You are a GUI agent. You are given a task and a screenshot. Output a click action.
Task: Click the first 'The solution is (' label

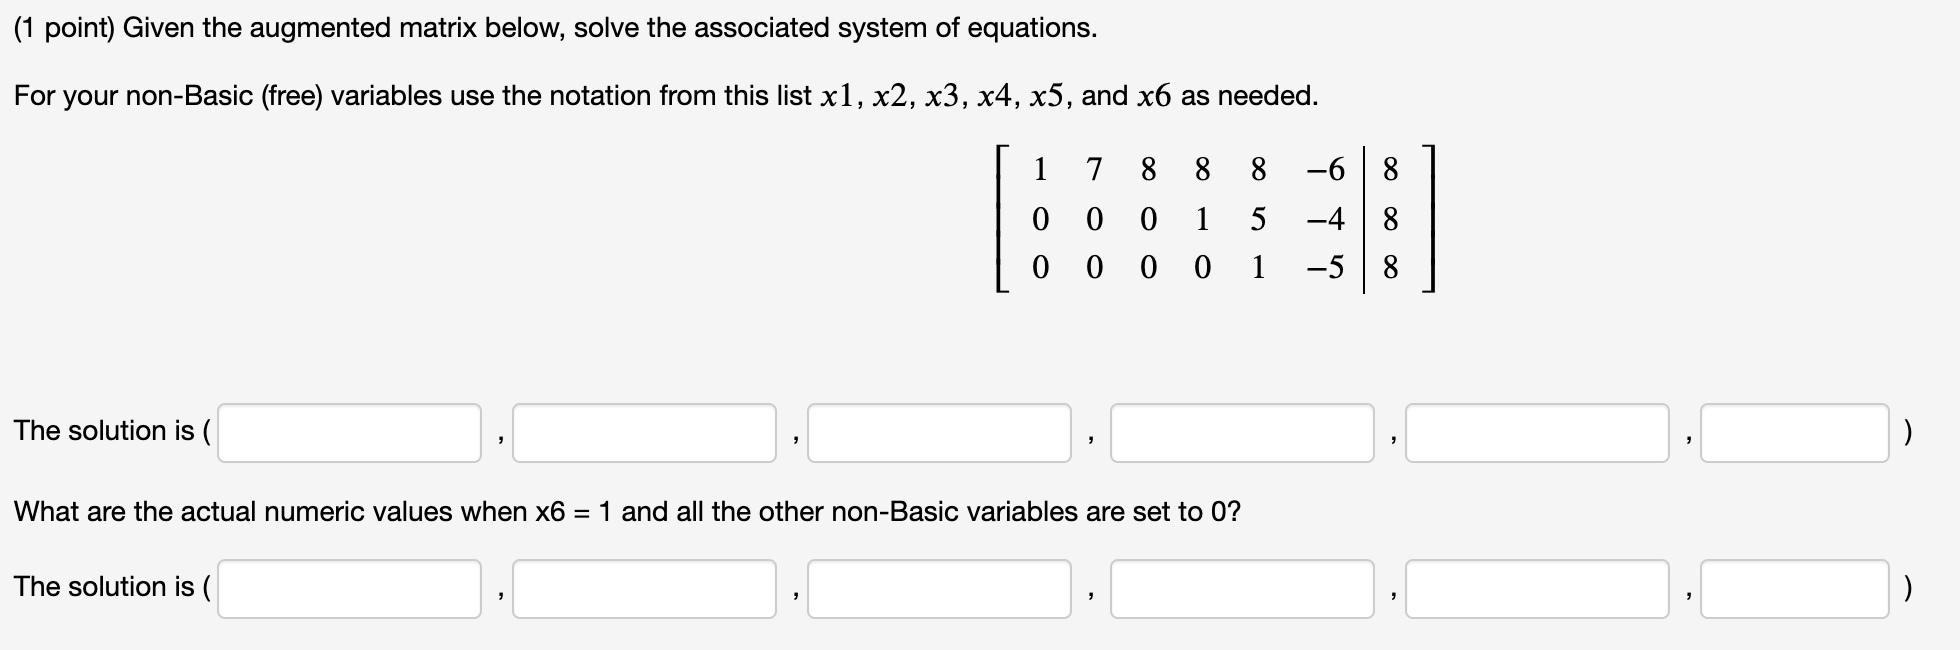pos(110,431)
